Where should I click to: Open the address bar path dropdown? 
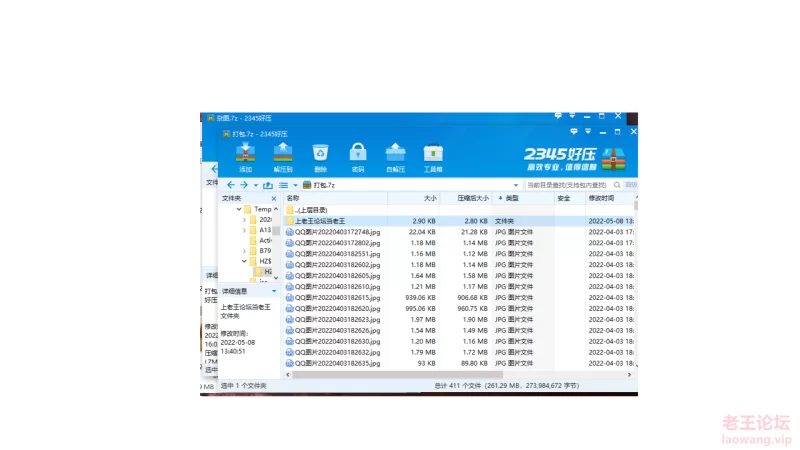point(516,185)
